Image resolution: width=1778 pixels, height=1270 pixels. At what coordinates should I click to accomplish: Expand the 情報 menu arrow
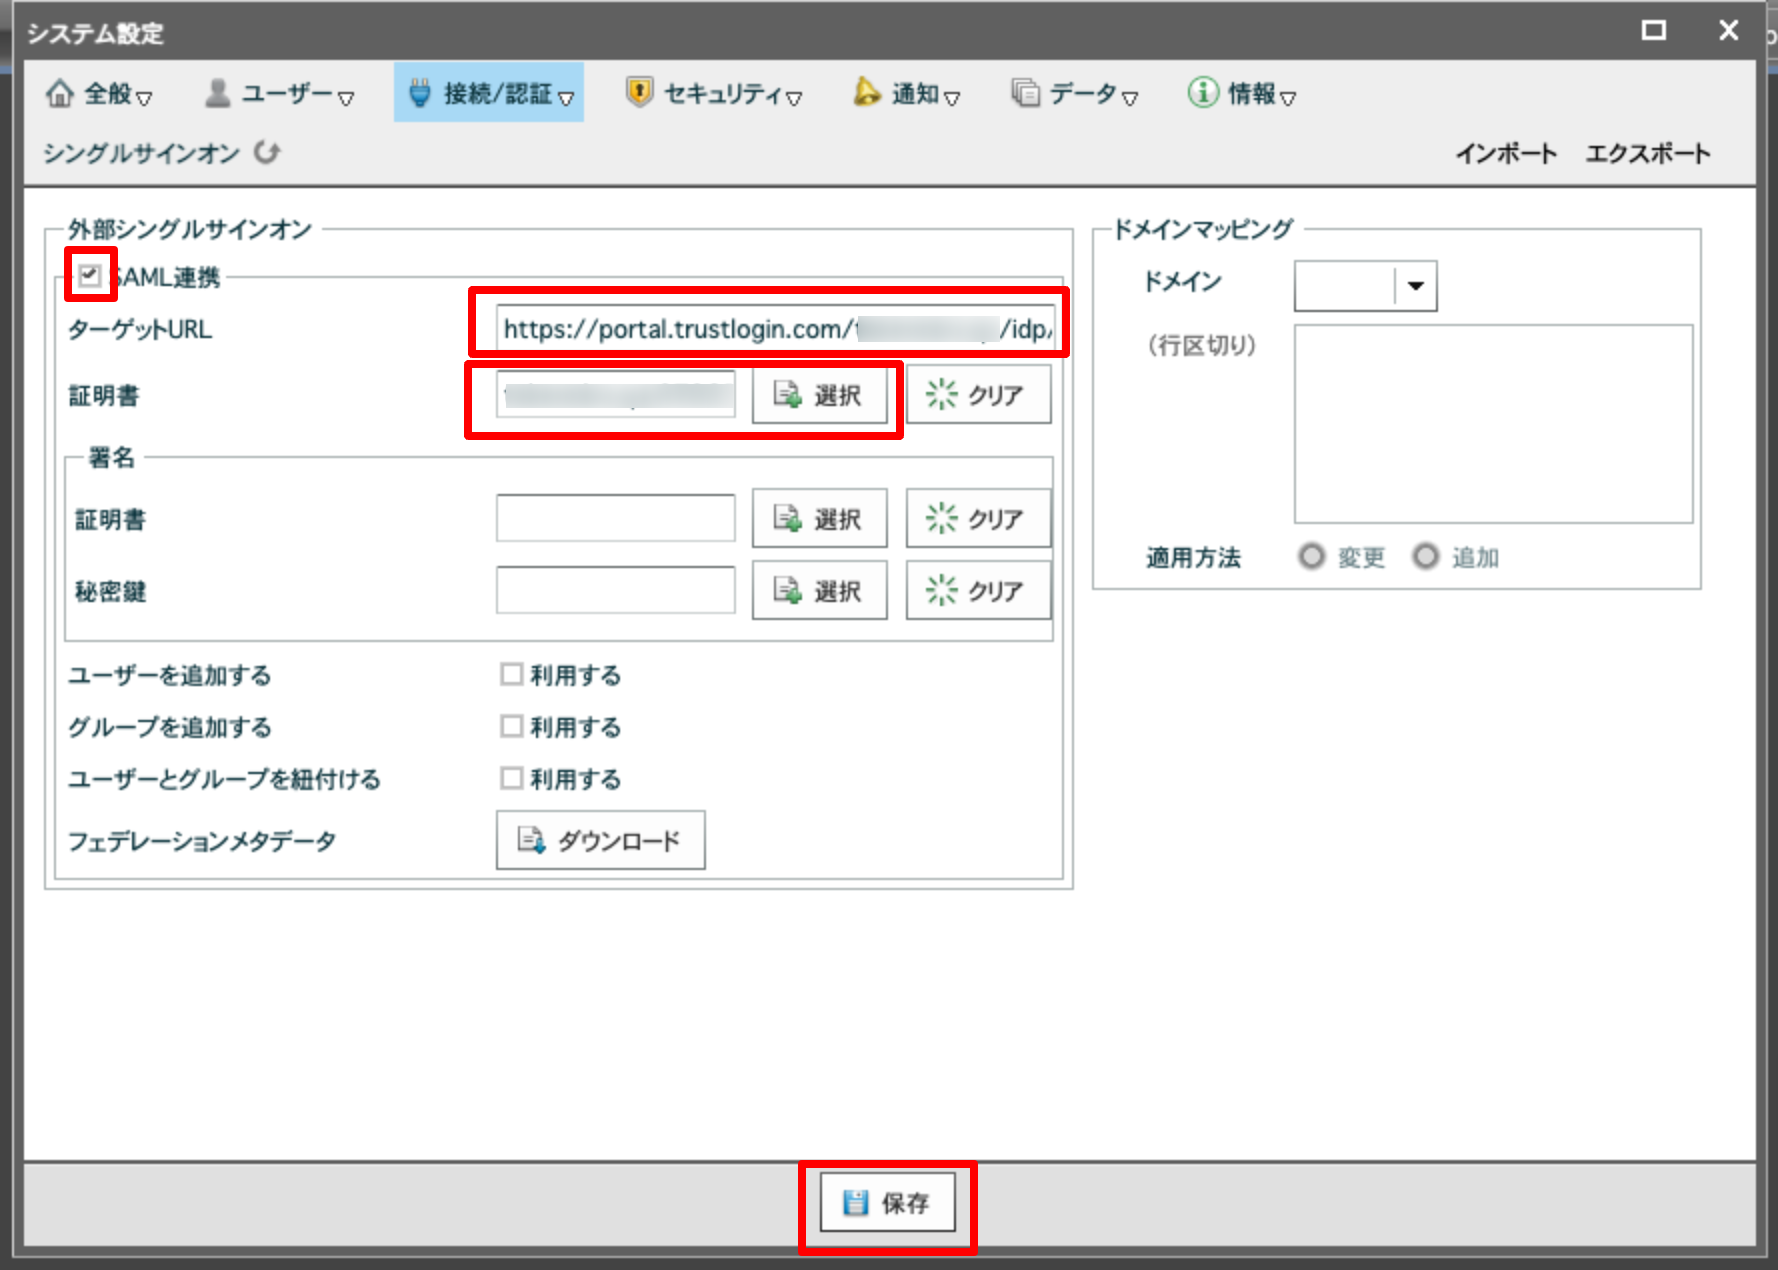point(1288,98)
